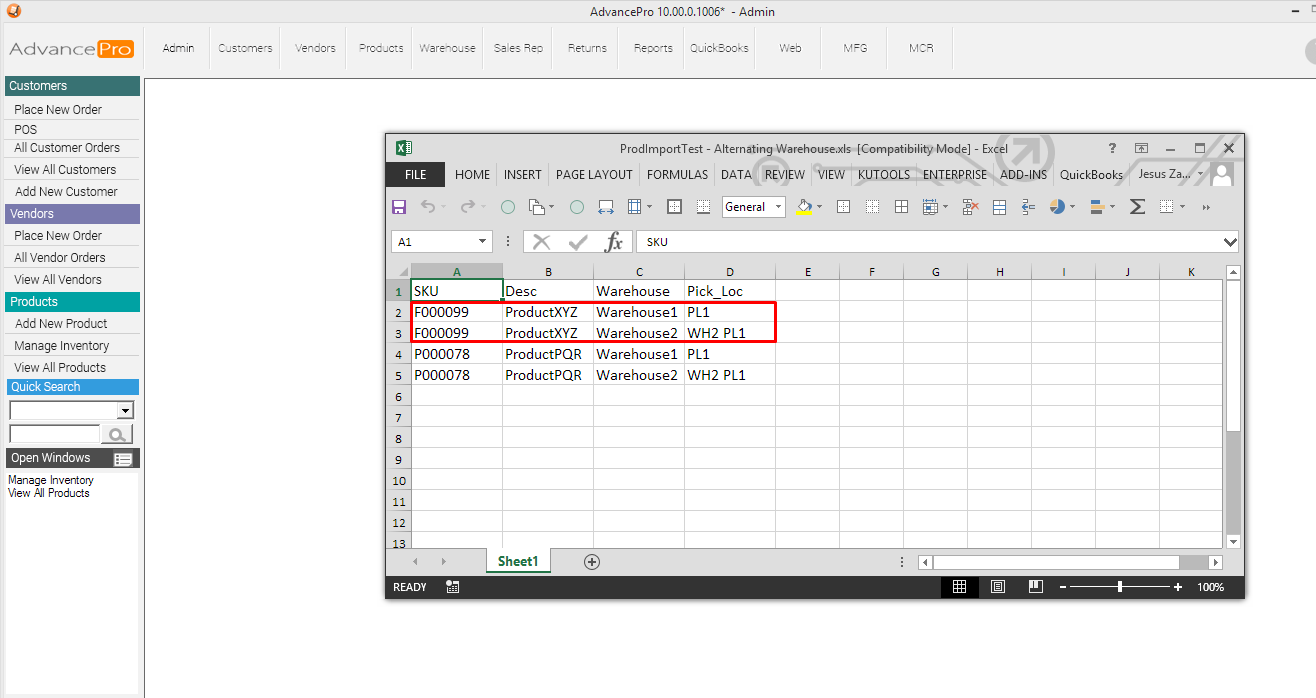Click the Open Windows list icon
The height and width of the screenshot is (698, 1316).
tap(123, 459)
